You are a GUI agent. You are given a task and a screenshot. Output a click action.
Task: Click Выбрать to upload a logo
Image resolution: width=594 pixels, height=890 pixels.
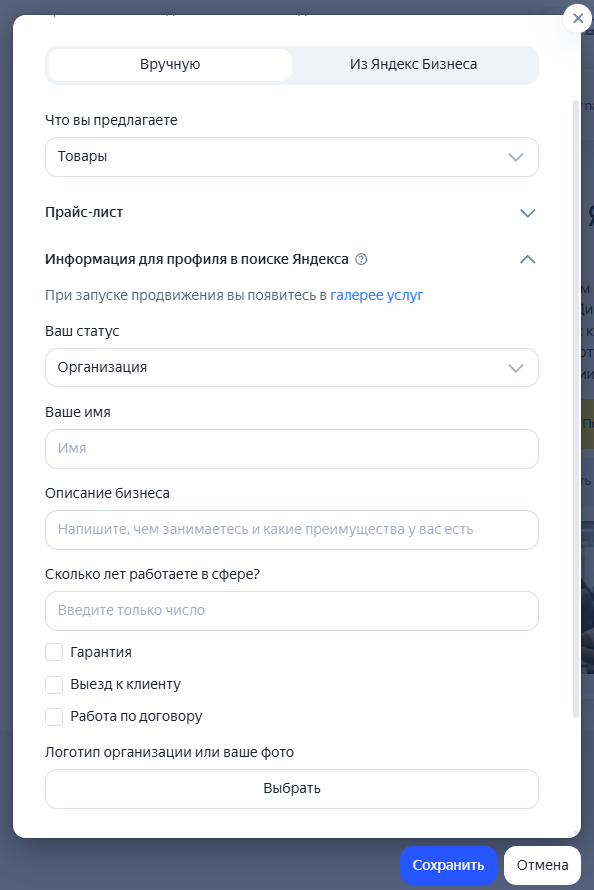[292, 789]
